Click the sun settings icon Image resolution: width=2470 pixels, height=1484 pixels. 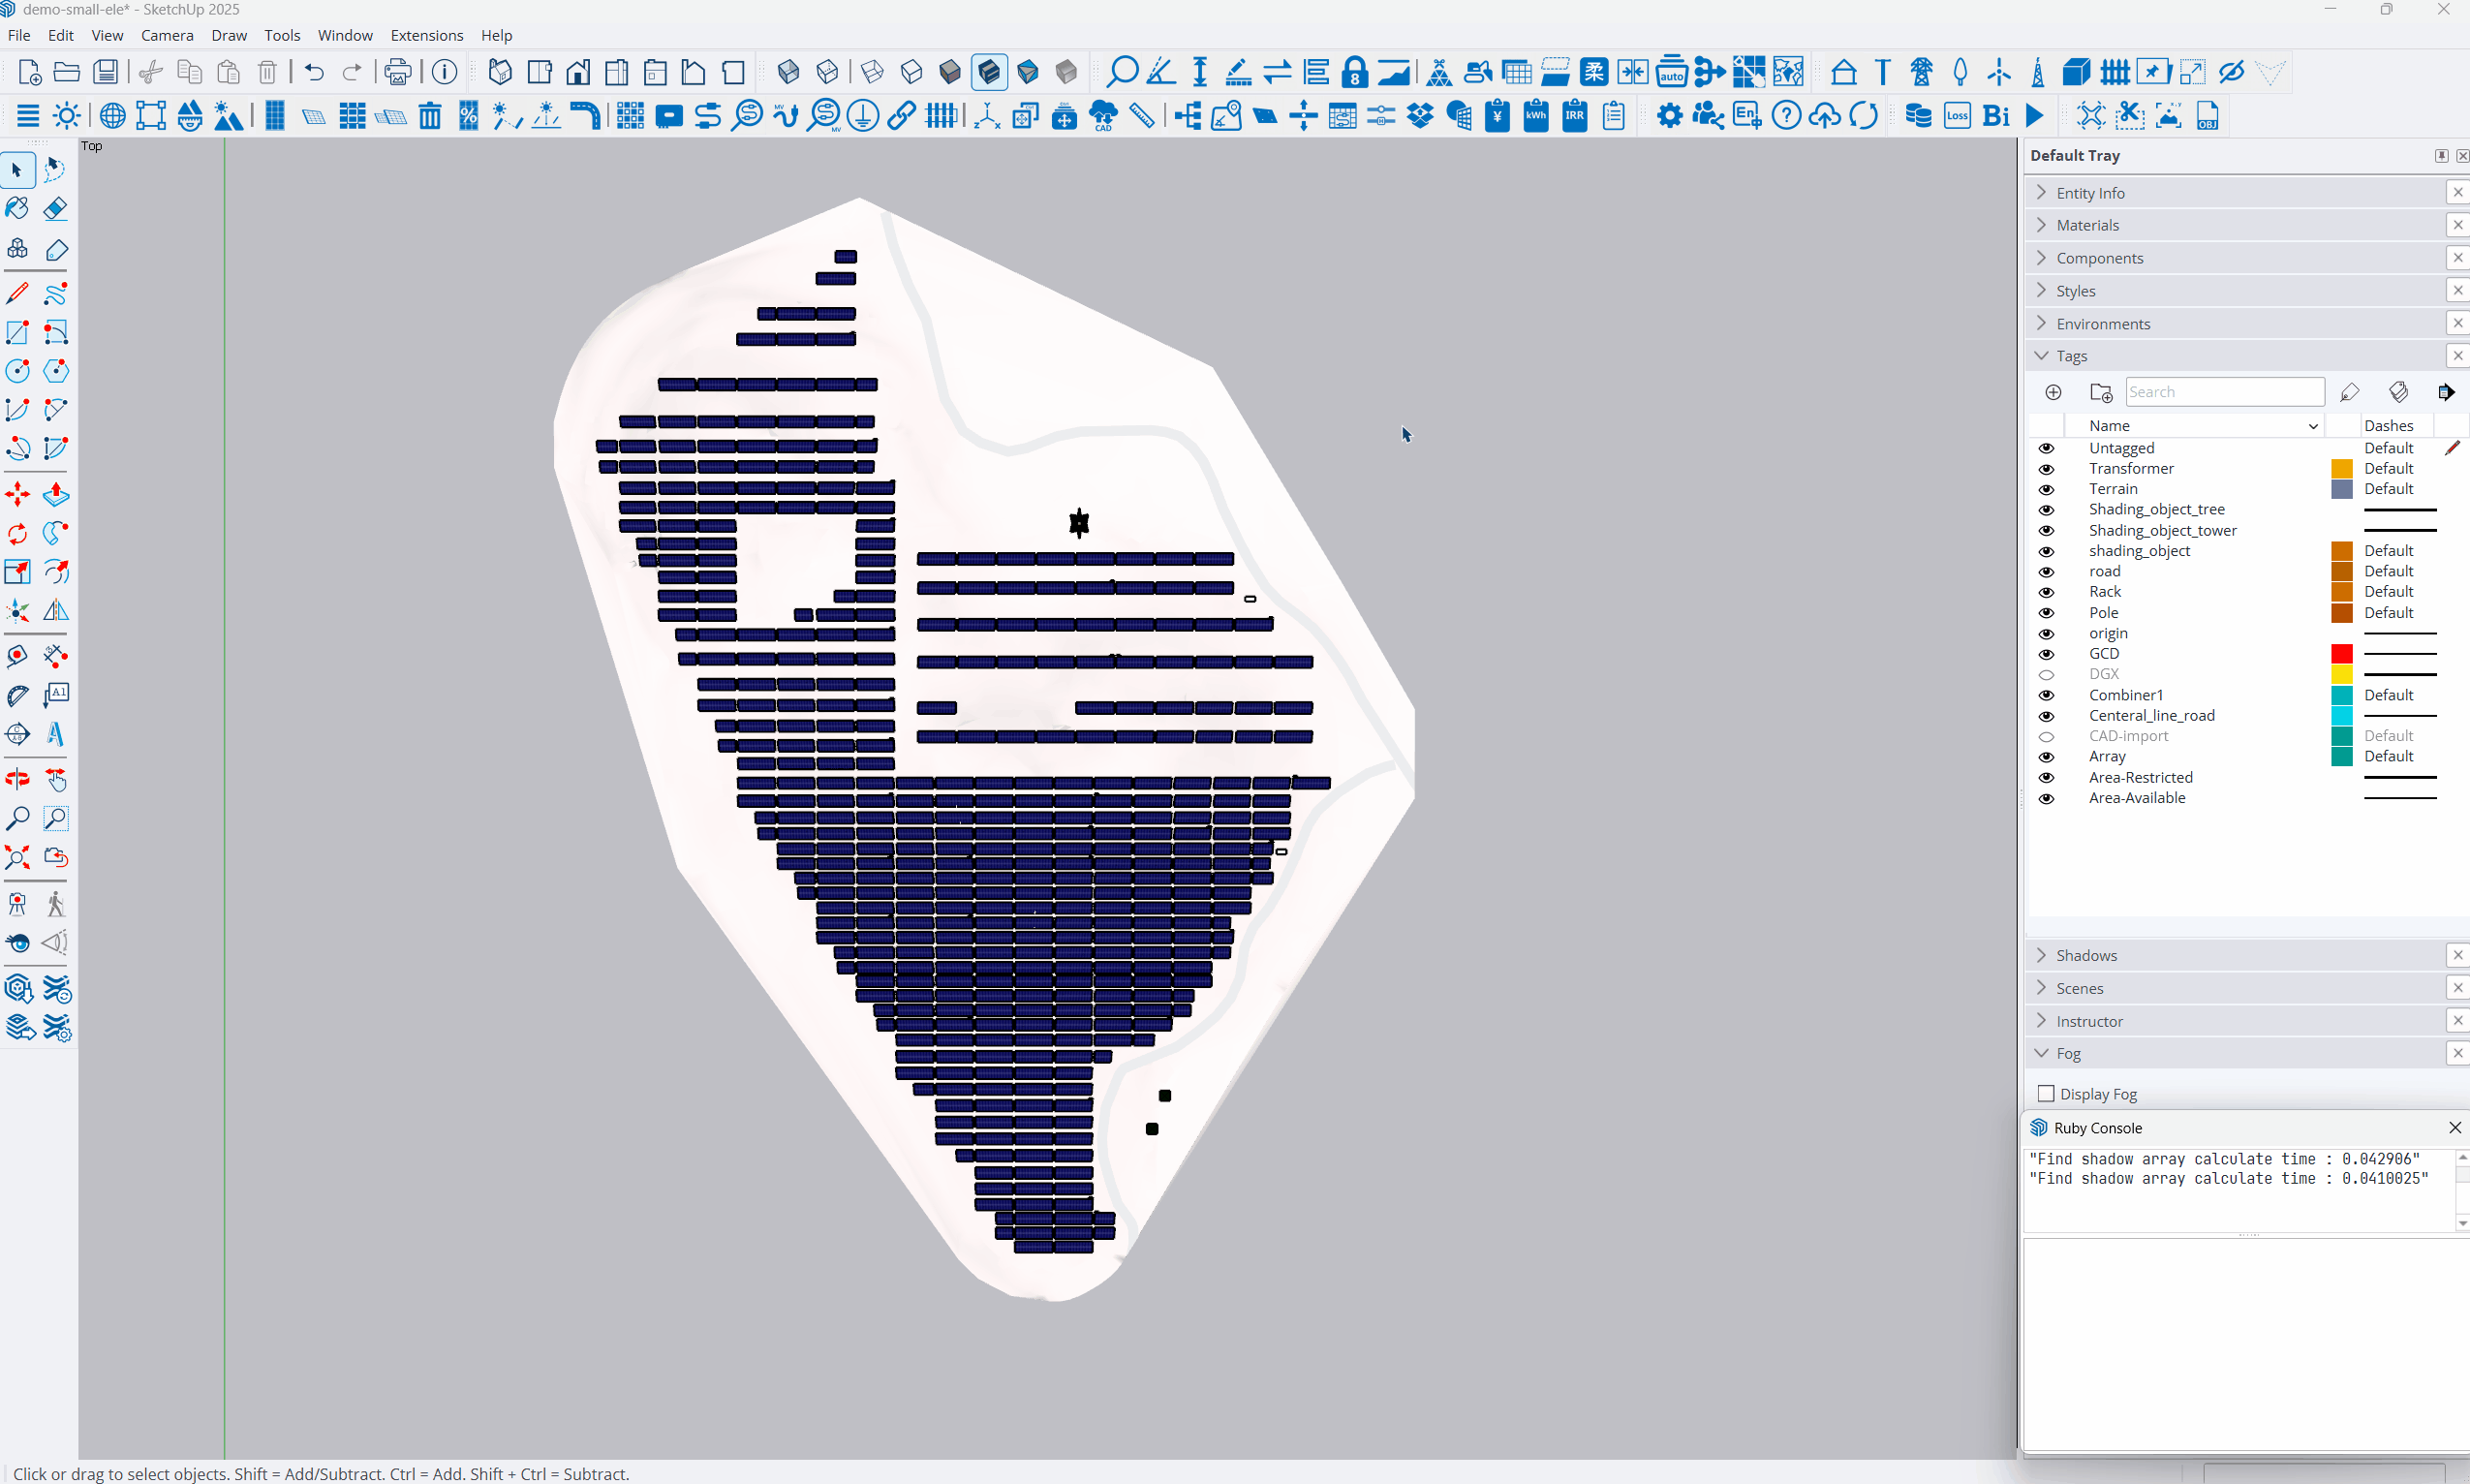point(67,116)
